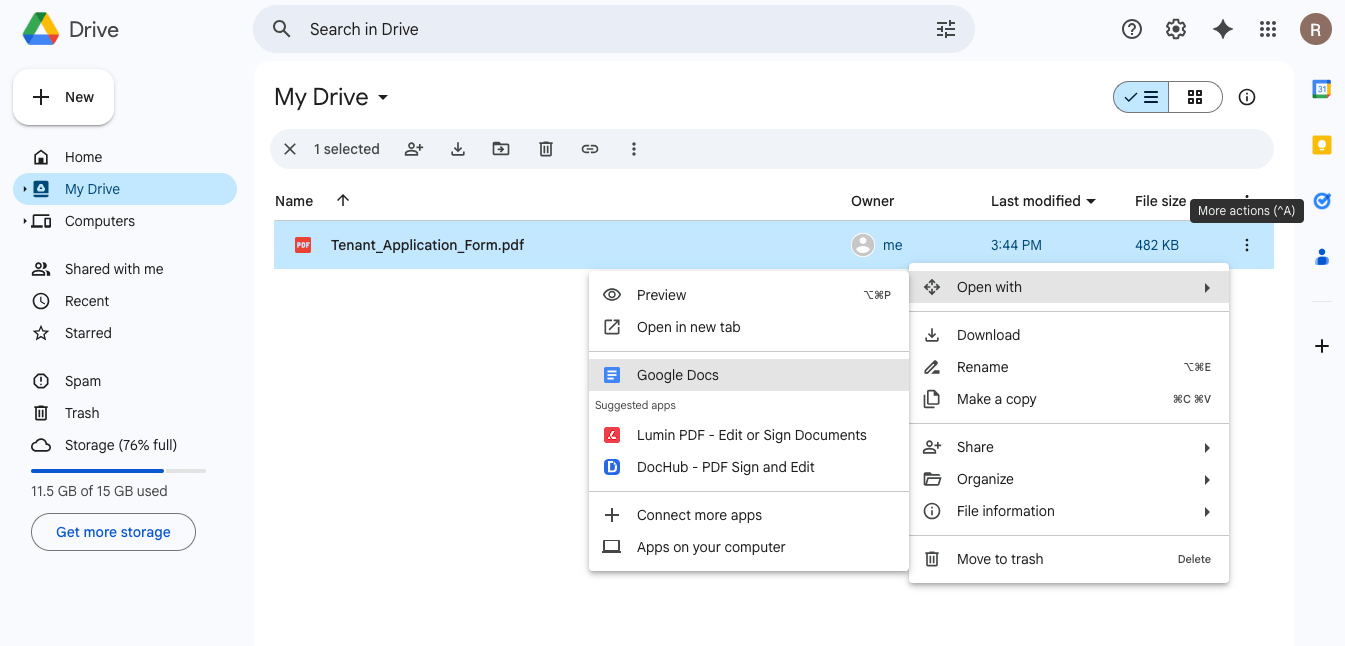Open the Settings gear icon
This screenshot has width=1345, height=646.
point(1176,29)
